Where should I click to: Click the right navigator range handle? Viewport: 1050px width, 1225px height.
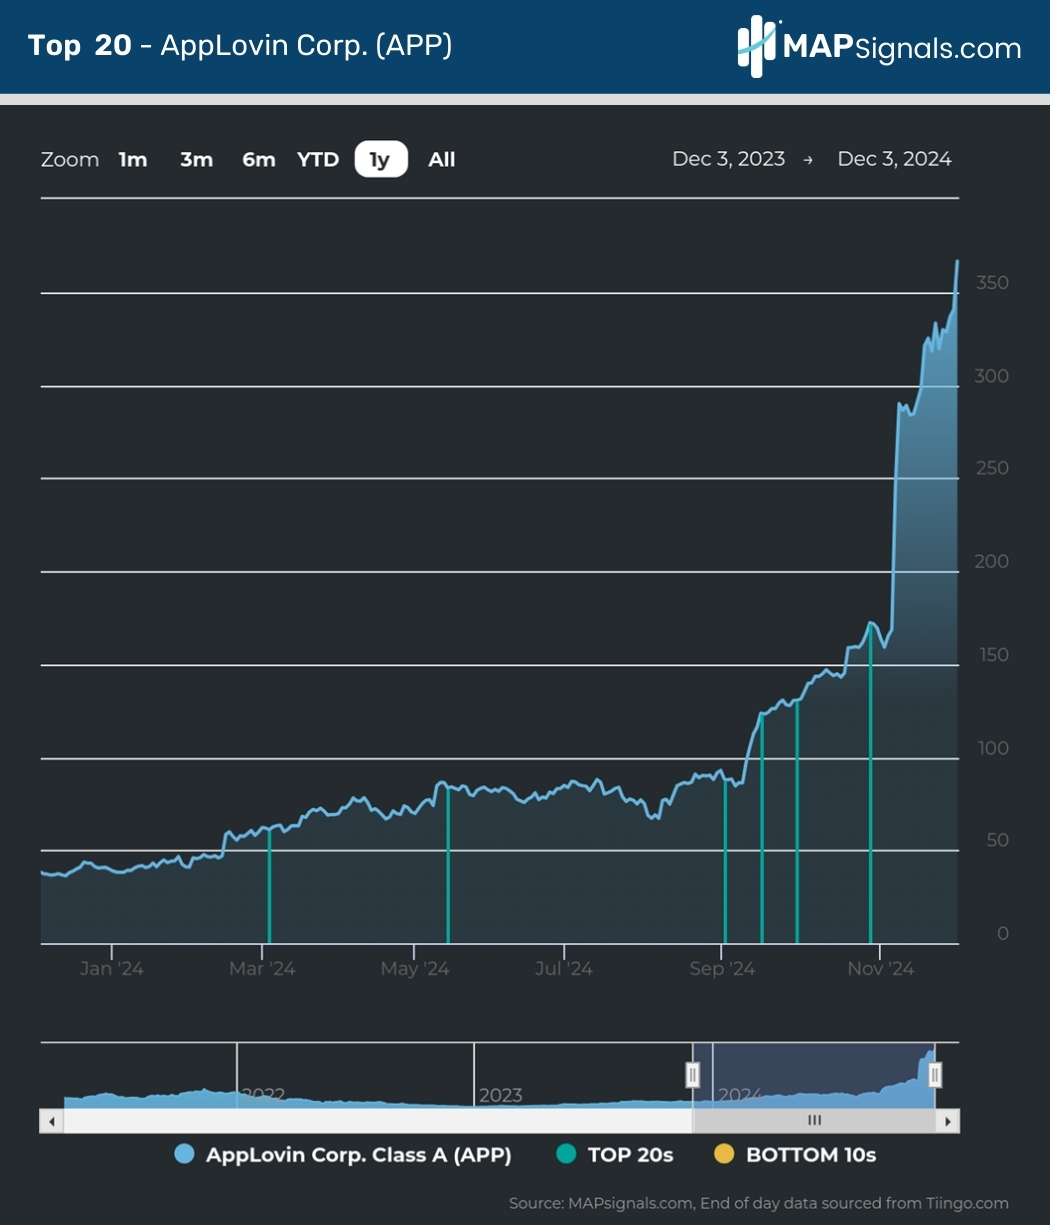pos(935,1075)
